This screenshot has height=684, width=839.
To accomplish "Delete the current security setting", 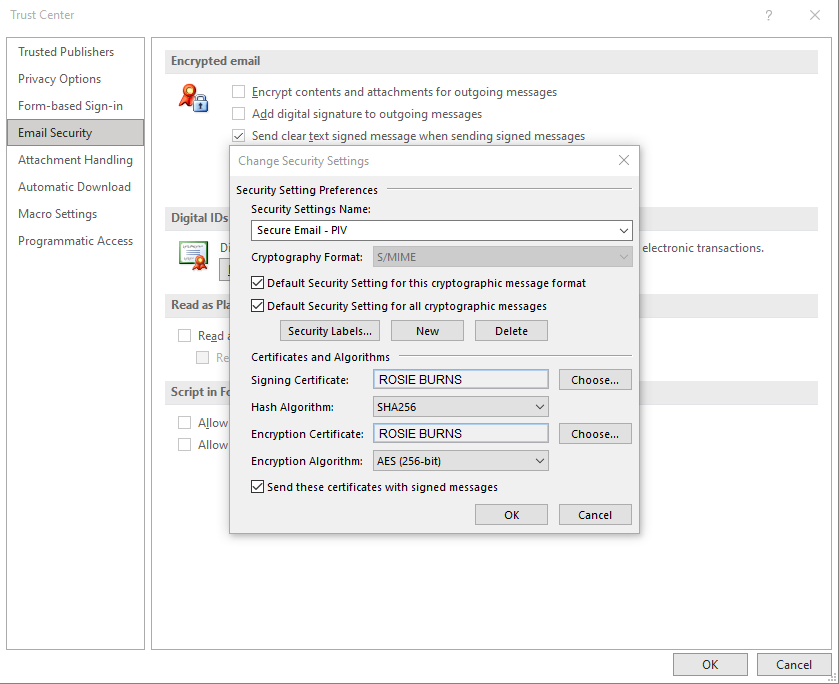I will [x=511, y=330].
